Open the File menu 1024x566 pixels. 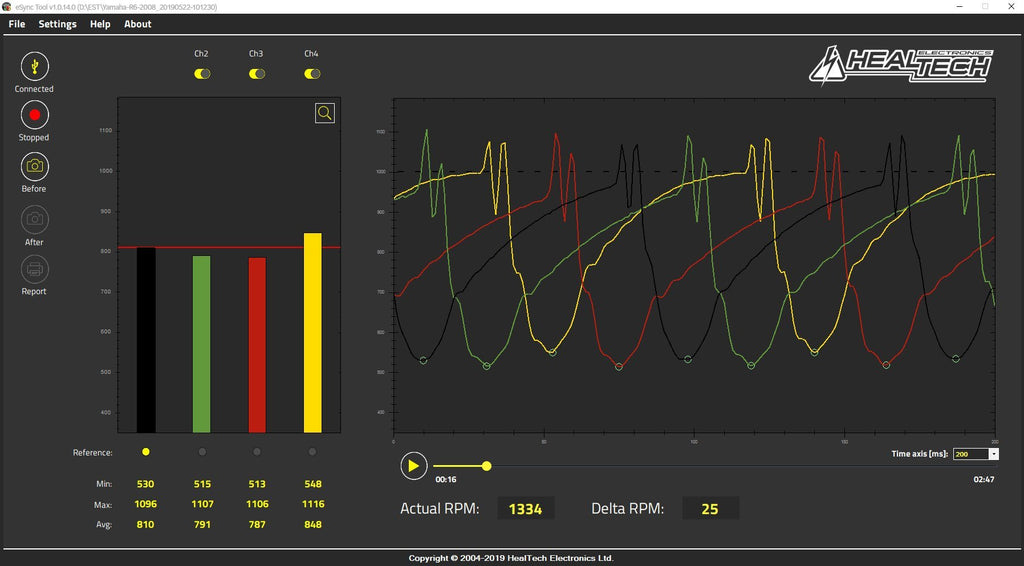pyautogui.click(x=17, y=24)
